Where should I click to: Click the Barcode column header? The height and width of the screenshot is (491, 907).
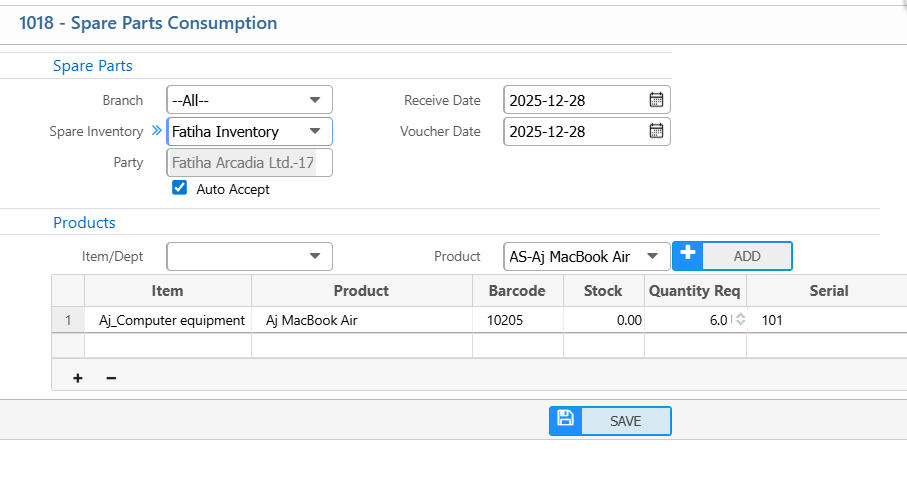517,291
